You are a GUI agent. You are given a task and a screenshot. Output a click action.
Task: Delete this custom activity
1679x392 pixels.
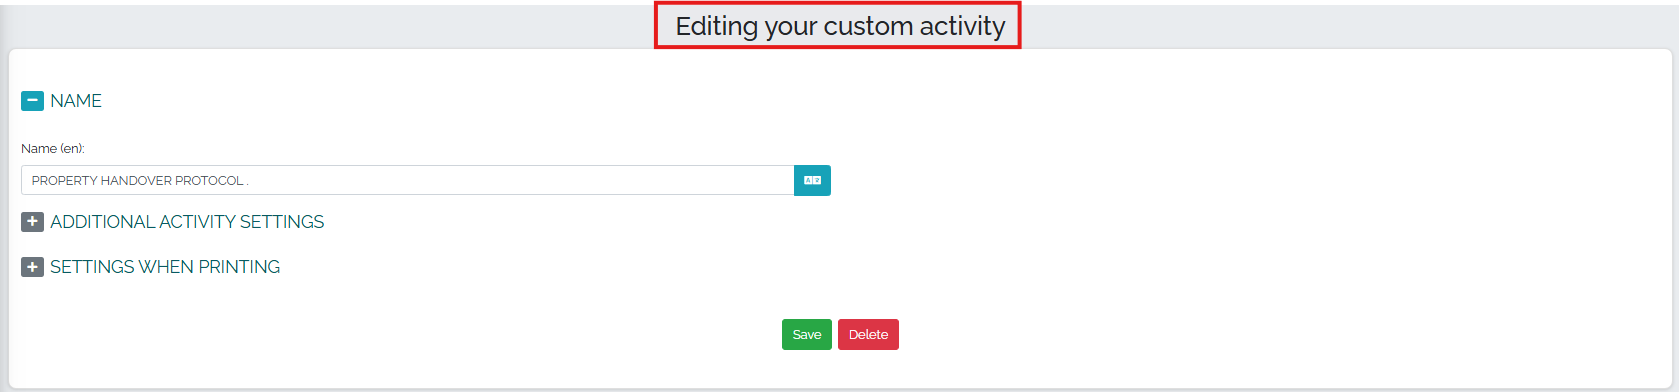[868, 335]
